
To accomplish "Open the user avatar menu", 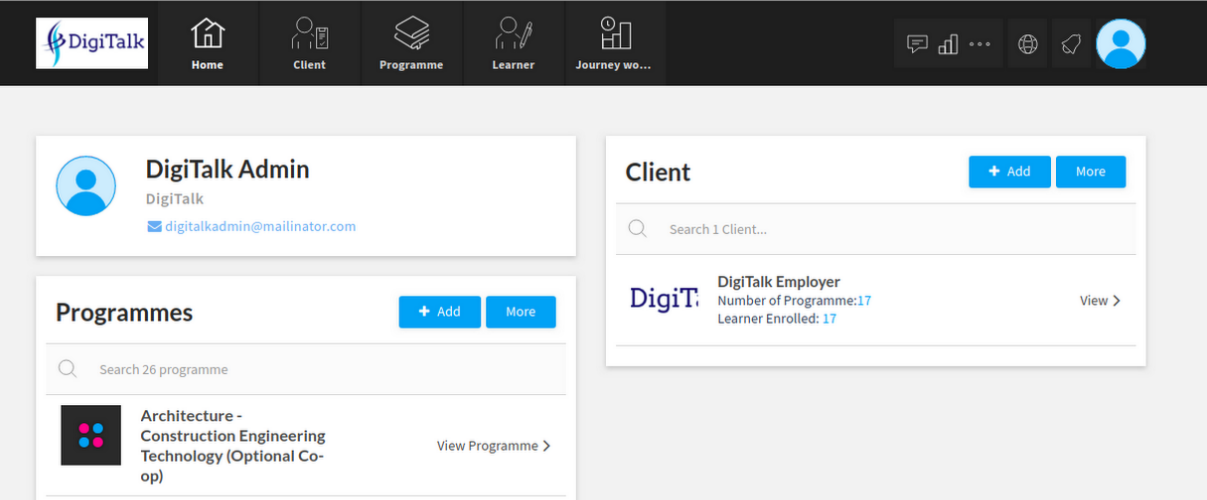I will pyautogui.click(x=1121, y=44).
